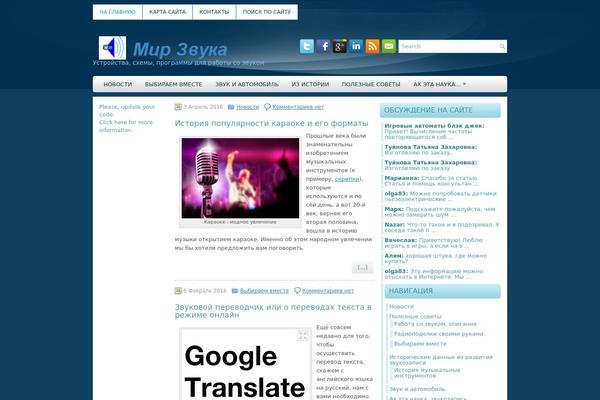
Task: Open НОВОСТИ in main menu
Action: click(118, 84)
